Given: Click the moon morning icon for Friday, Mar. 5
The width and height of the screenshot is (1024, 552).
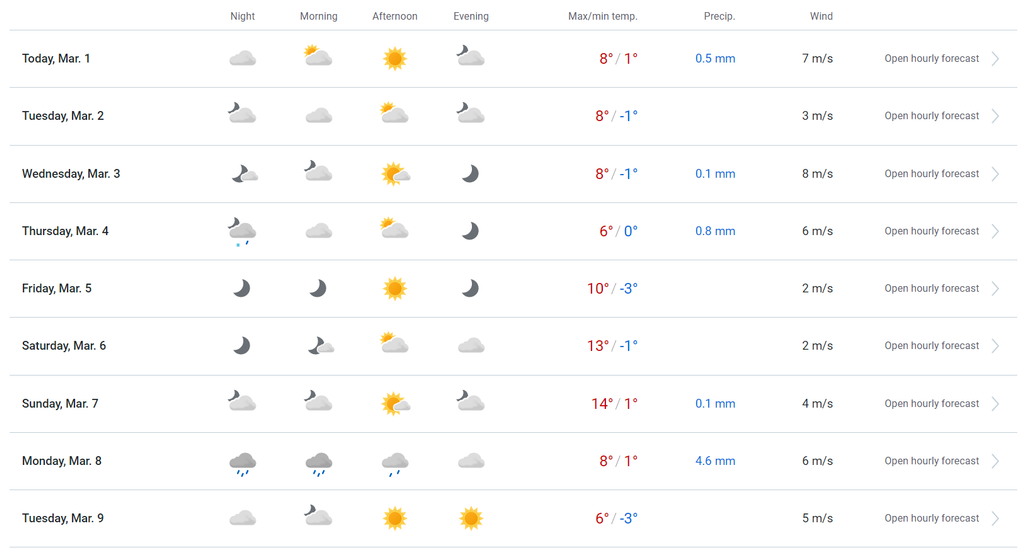Looking at the screenshot, I should [x=318, y=288].
